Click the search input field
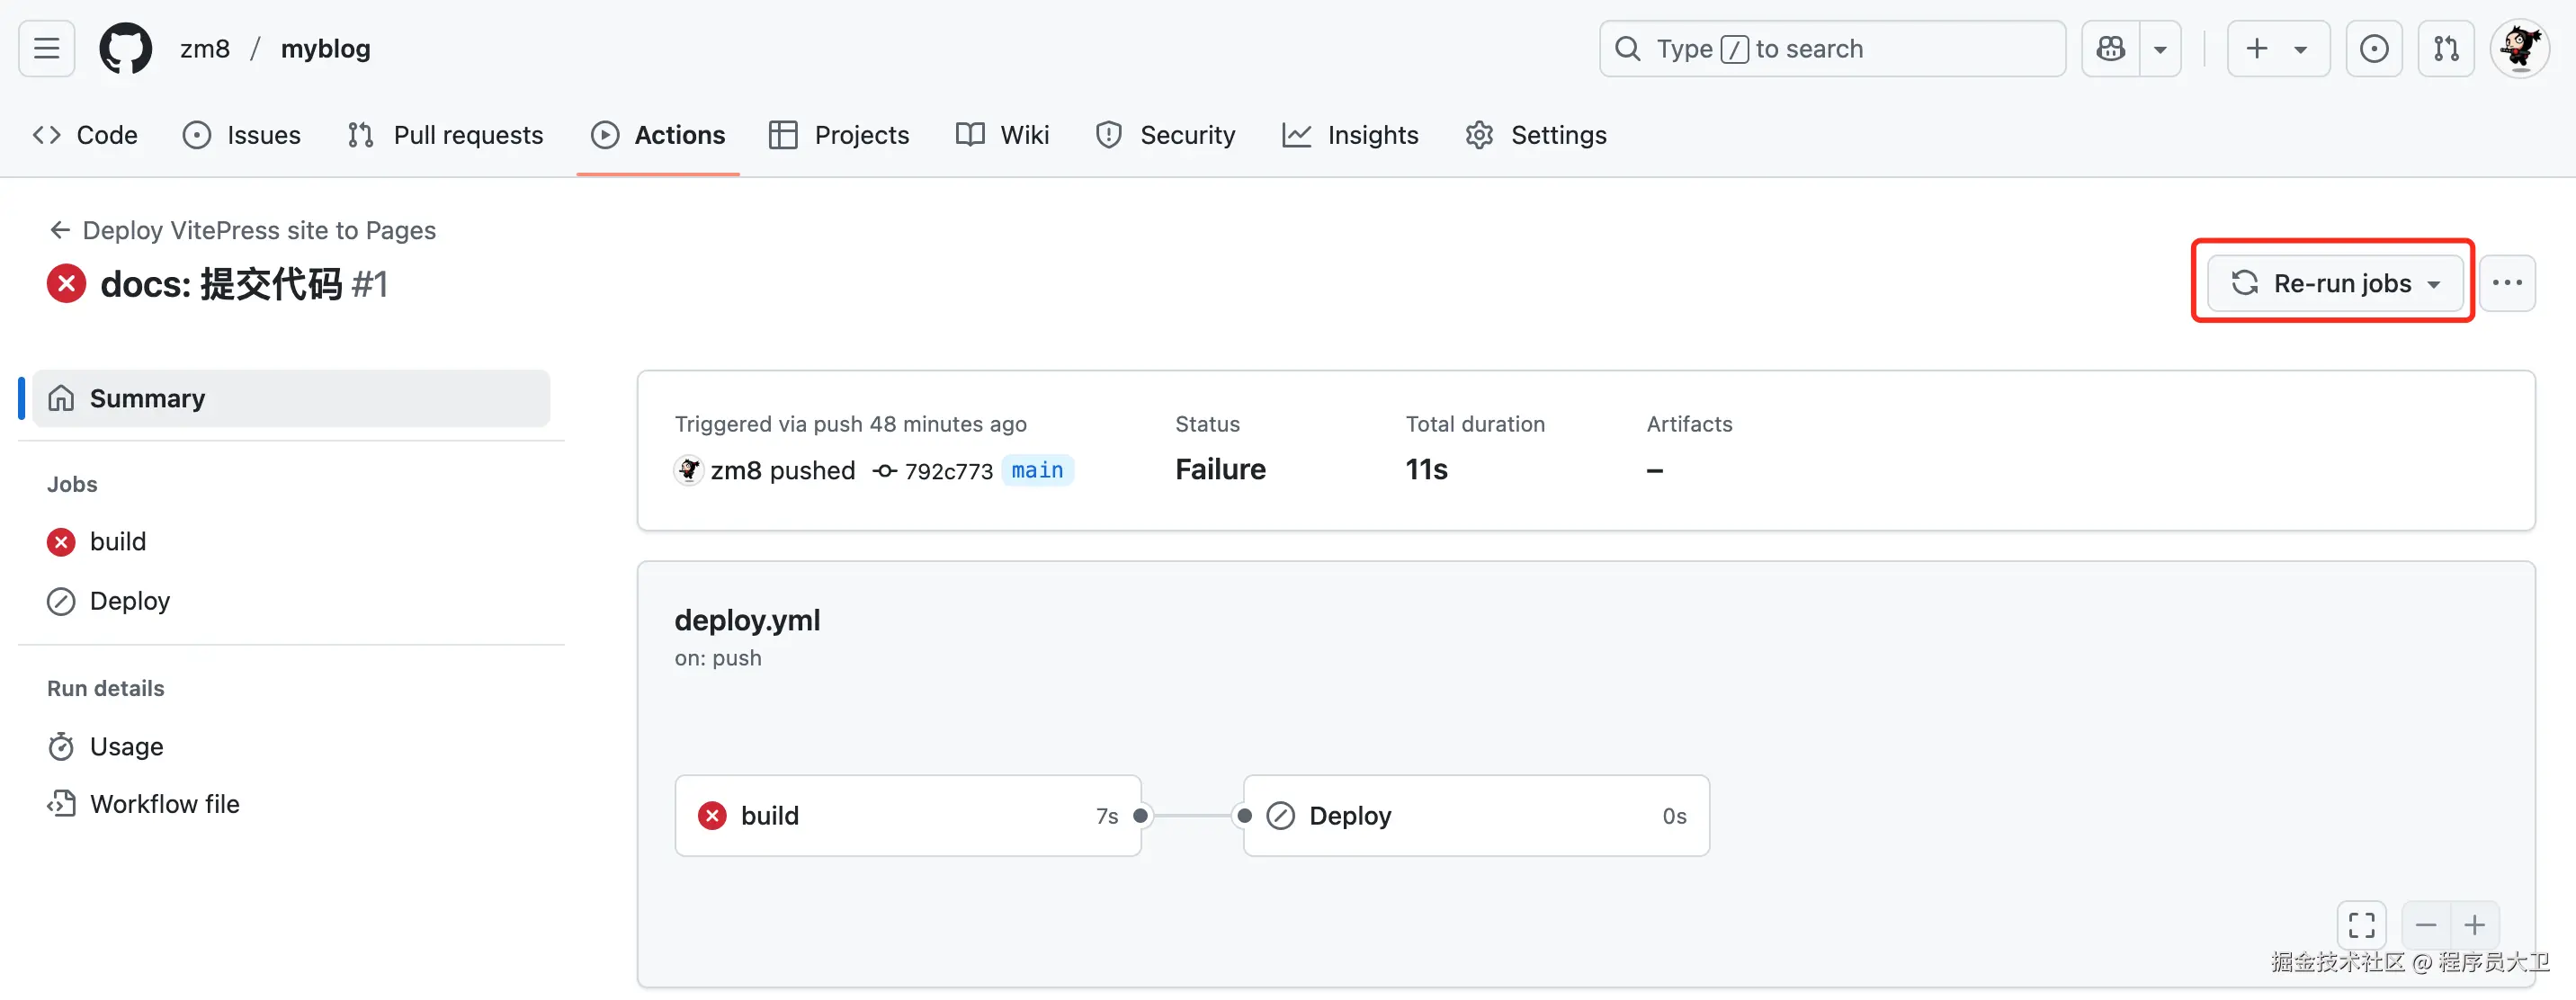This screenshot has height=1000, width=2576. [1830, 48]
